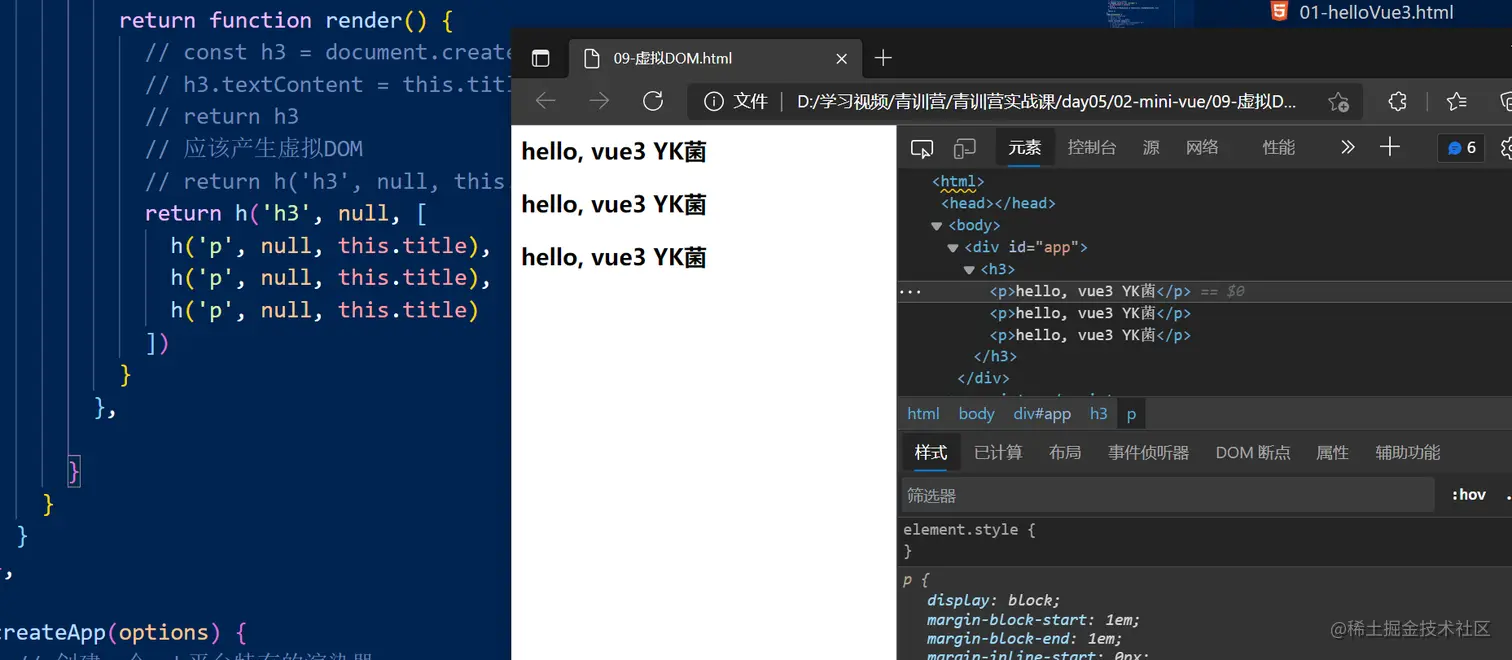Open the favorites list
1512x660 pixels.
[1457, 101]
